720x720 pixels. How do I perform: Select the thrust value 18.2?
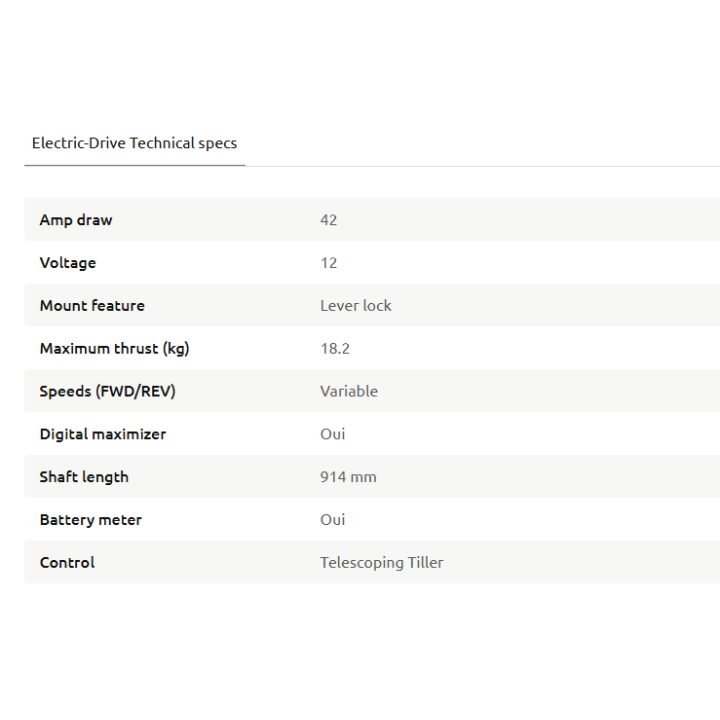334,349
